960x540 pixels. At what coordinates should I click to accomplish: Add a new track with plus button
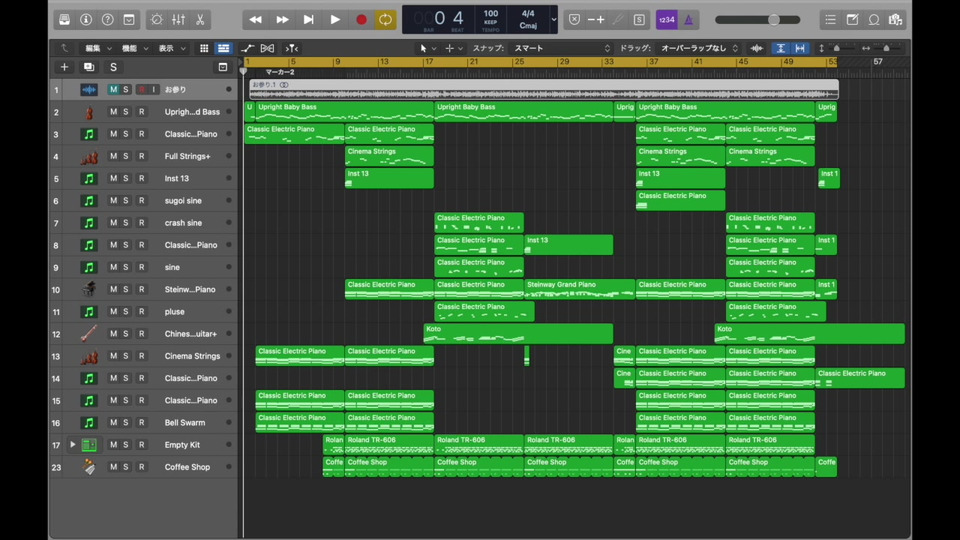[64, 67]
